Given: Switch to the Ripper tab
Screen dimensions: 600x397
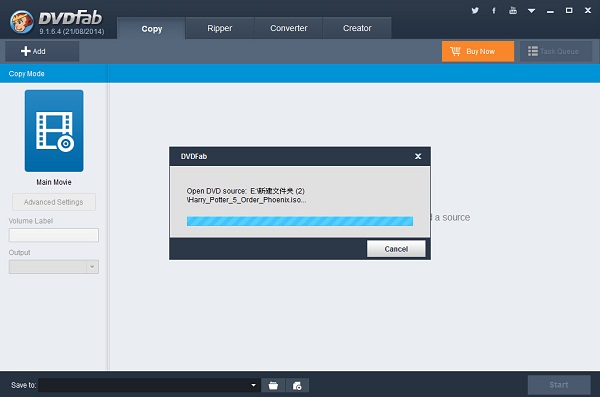Looking at the screenshot, I should coord(220,28).
